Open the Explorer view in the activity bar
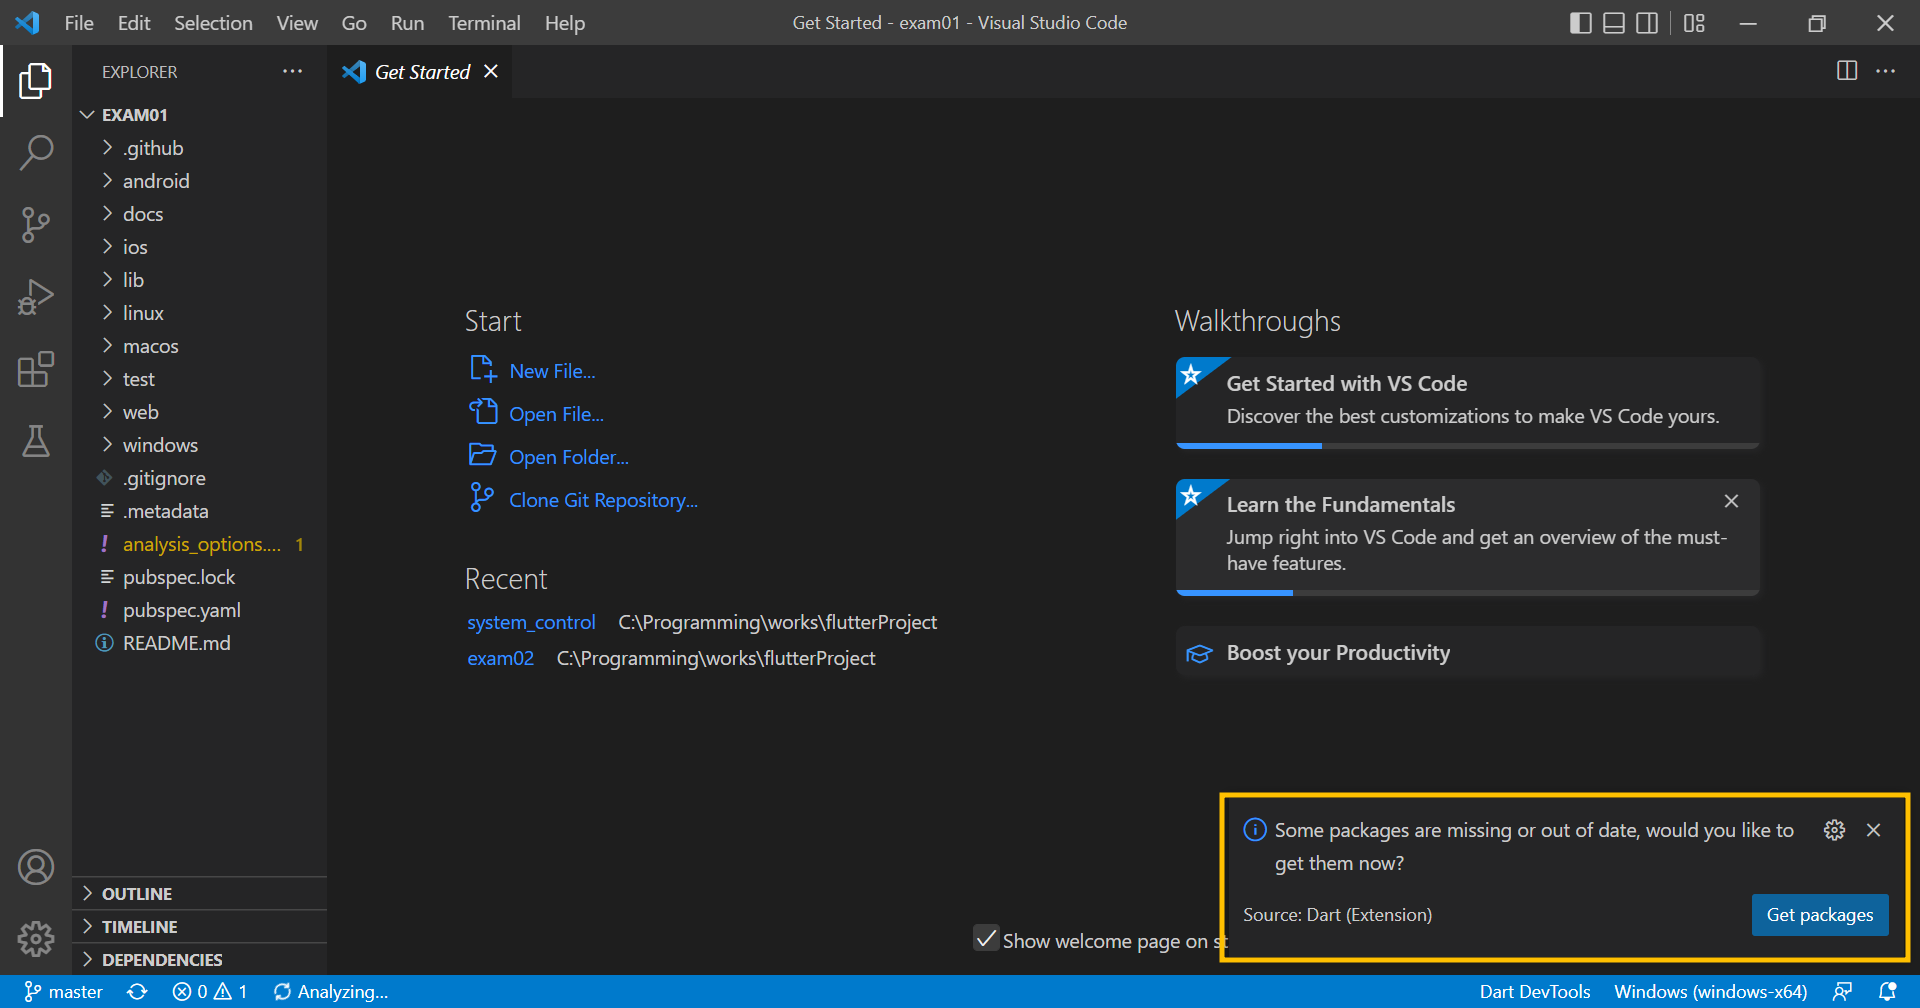The width and height of the screenshot is (1920, 1008). (36, 81)
